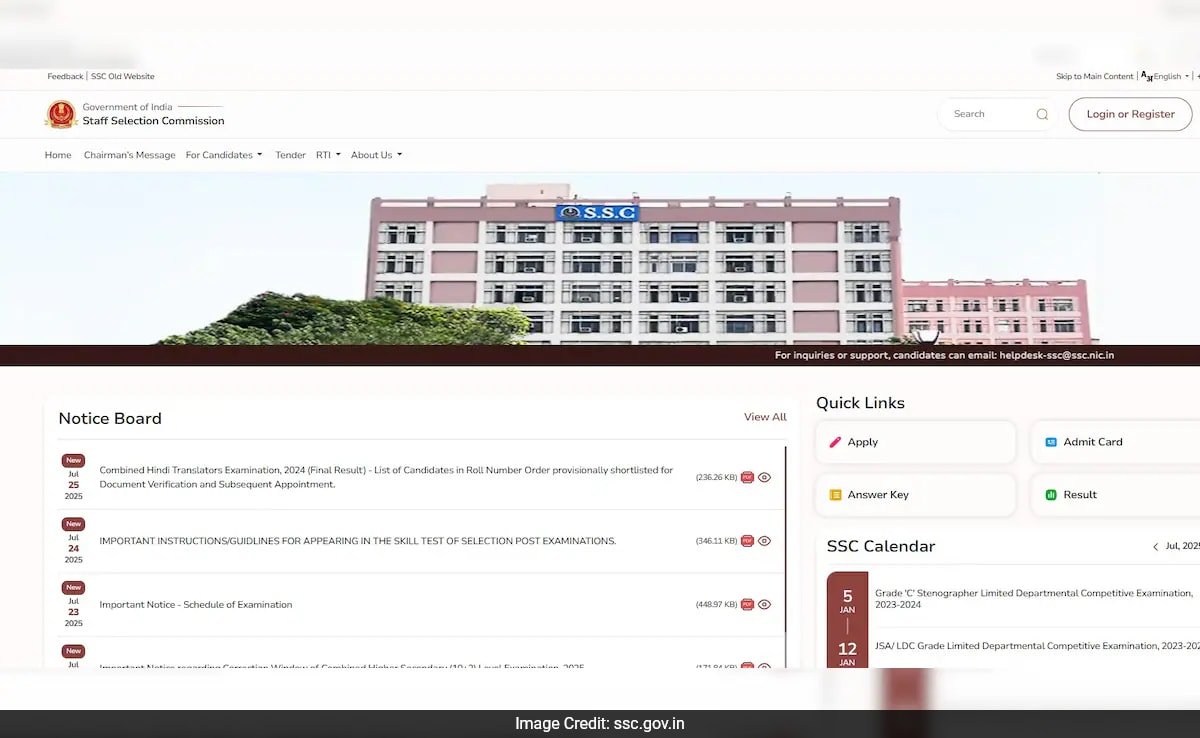Expand the About Us dropdown
Screen dimensions: 1200x738
[x=376, y=155]
